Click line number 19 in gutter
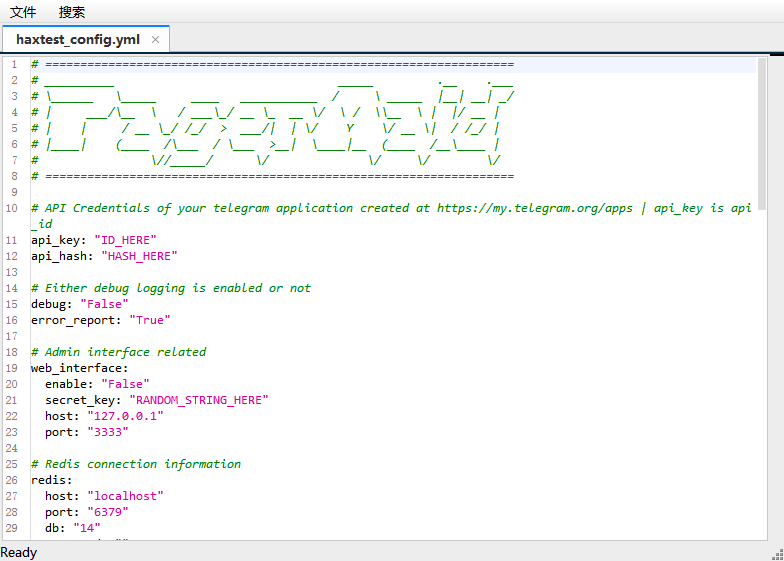The width and height of the screenshot is (784, 561). coord(12,368)
